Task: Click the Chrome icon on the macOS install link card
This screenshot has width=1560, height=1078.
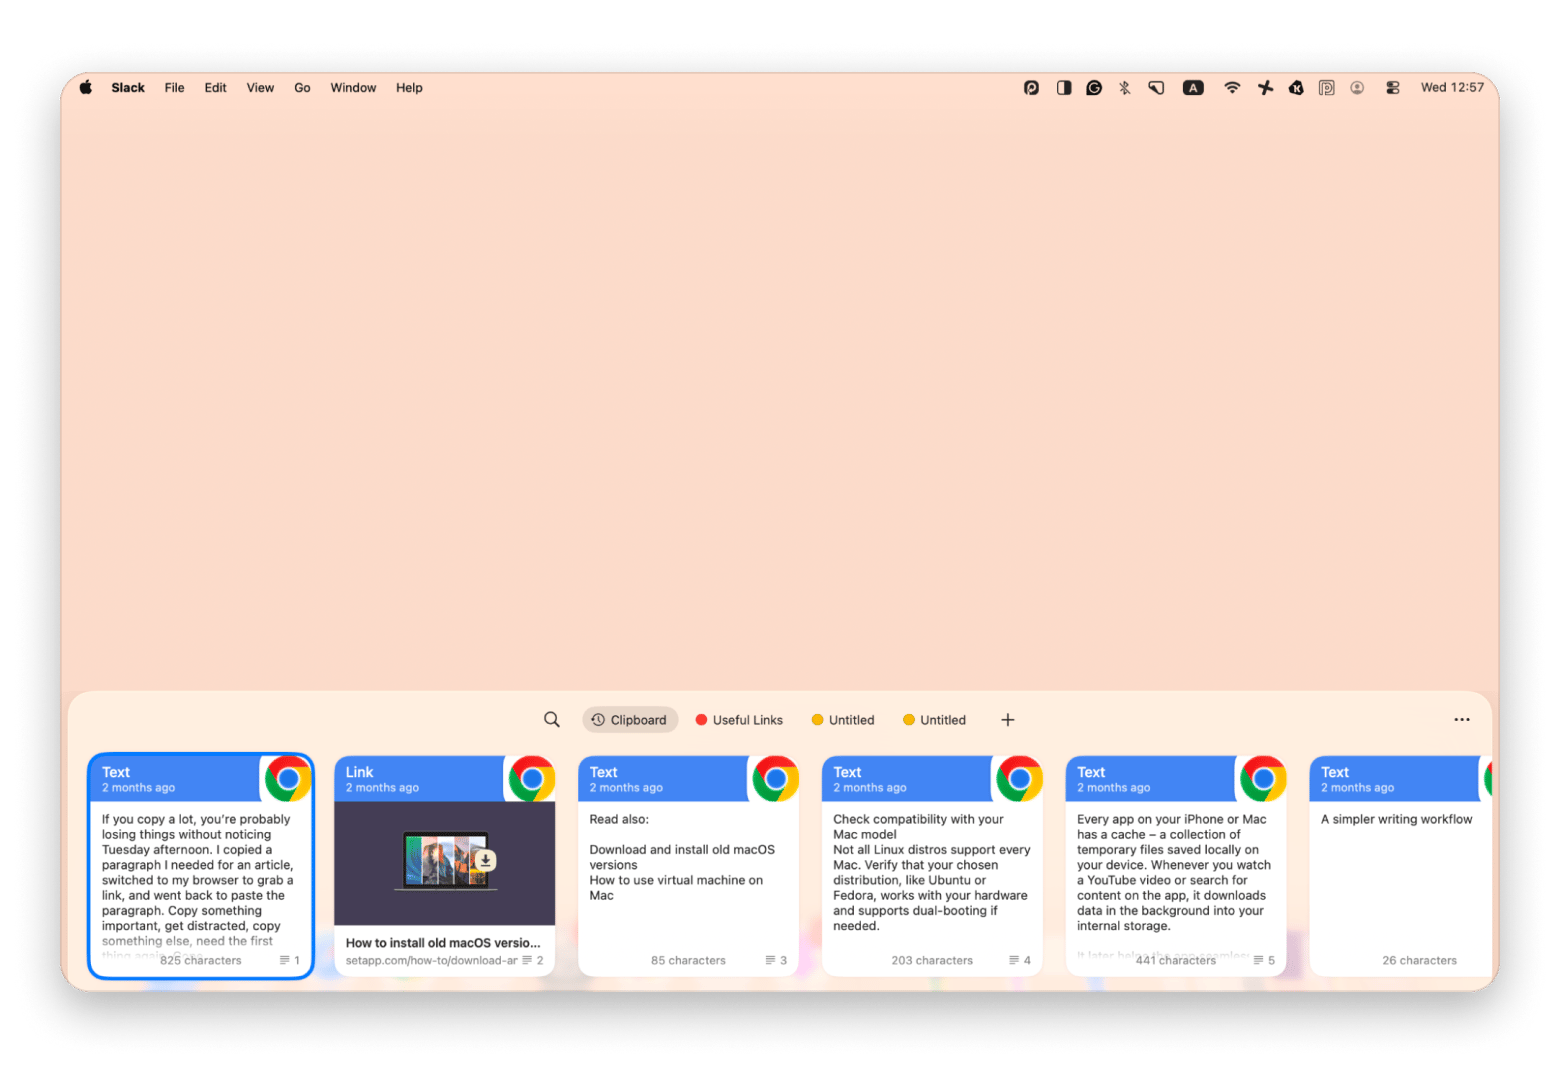Action: pos(531,778)
